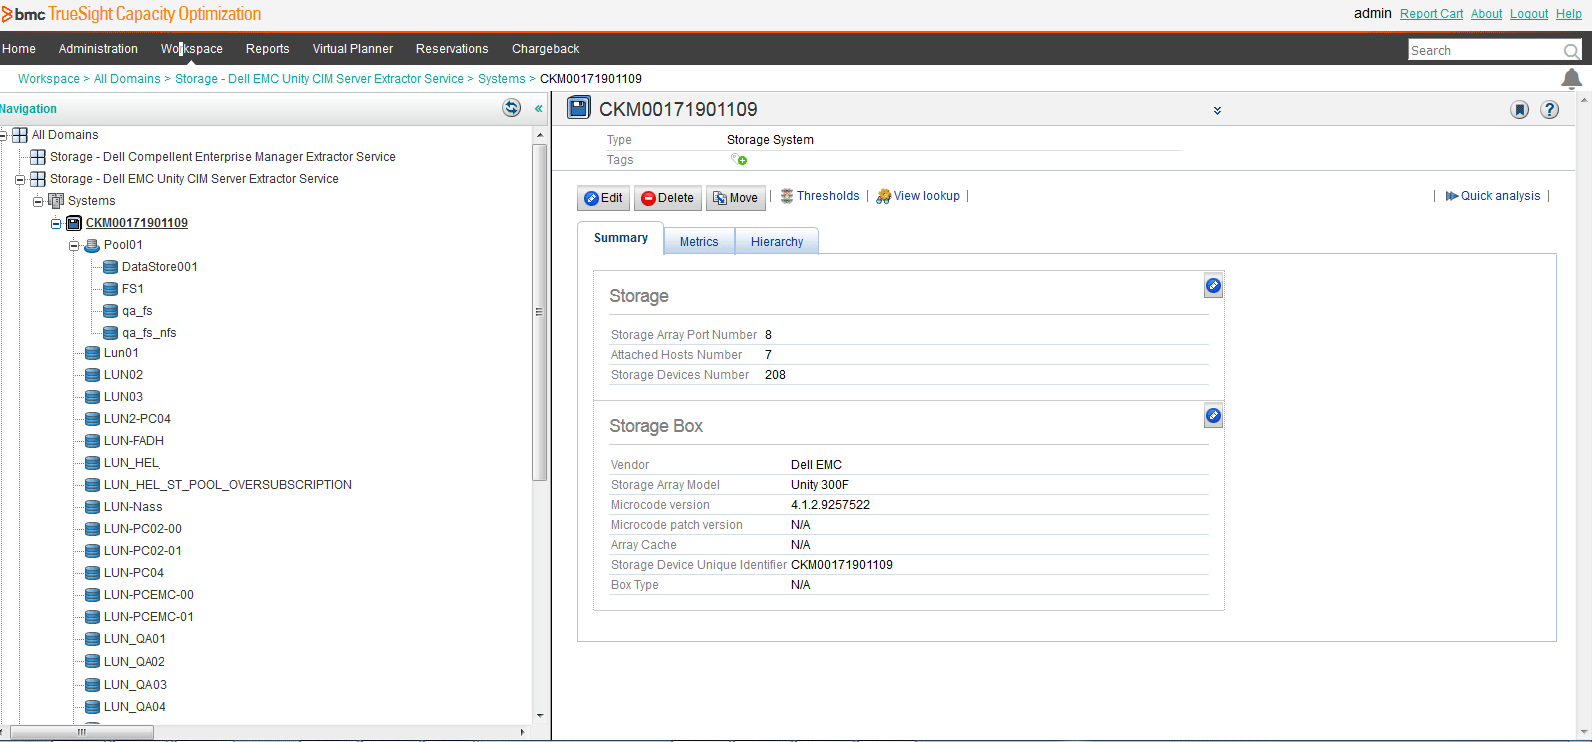Click the LUN-FADH volume icon
Screen dimensions: 1592x742
coord(93,441)
